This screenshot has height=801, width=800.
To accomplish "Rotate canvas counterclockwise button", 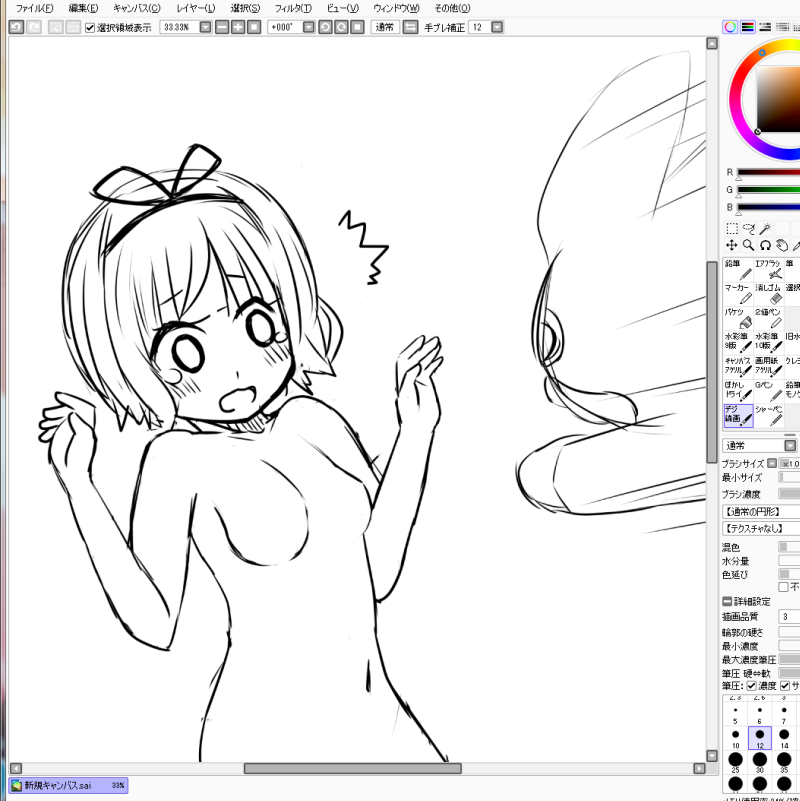I will [325, 27].
